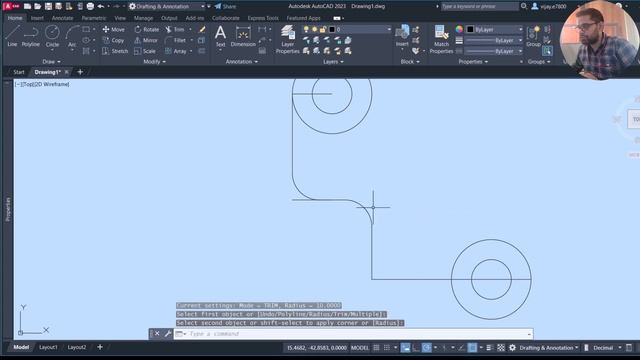
Task: Switch to Layout1 tab
Action: coord(48,347)
